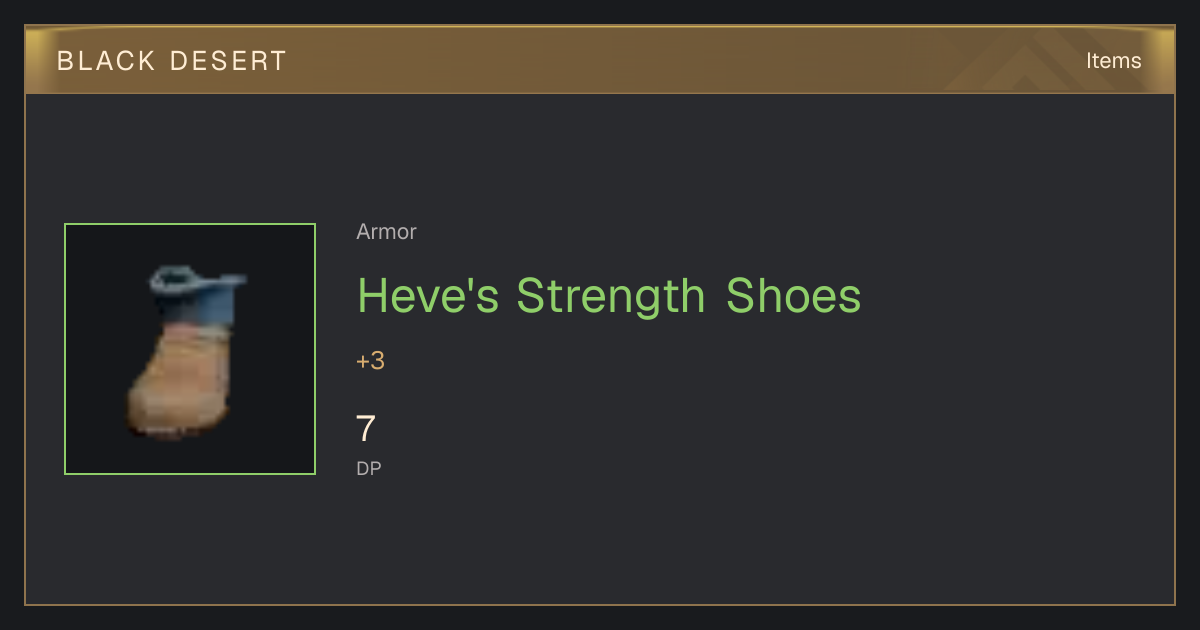Click the word DESERT in the header

click(228, 61)
